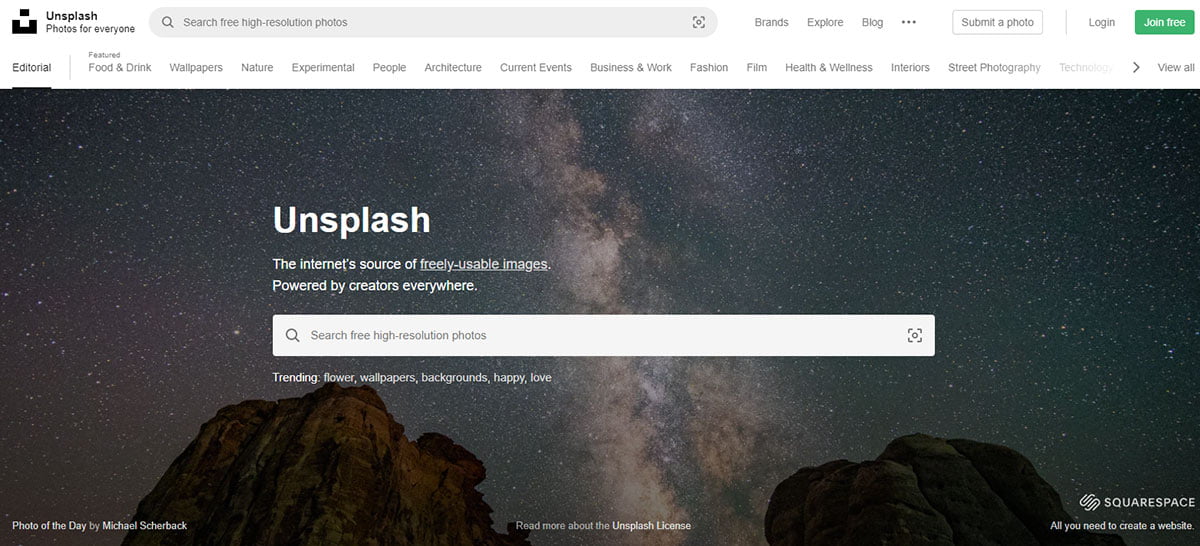Open the Technology topic
Image resolution: width=1200 pixels, height=546 pixels.
pos(1086,68)
